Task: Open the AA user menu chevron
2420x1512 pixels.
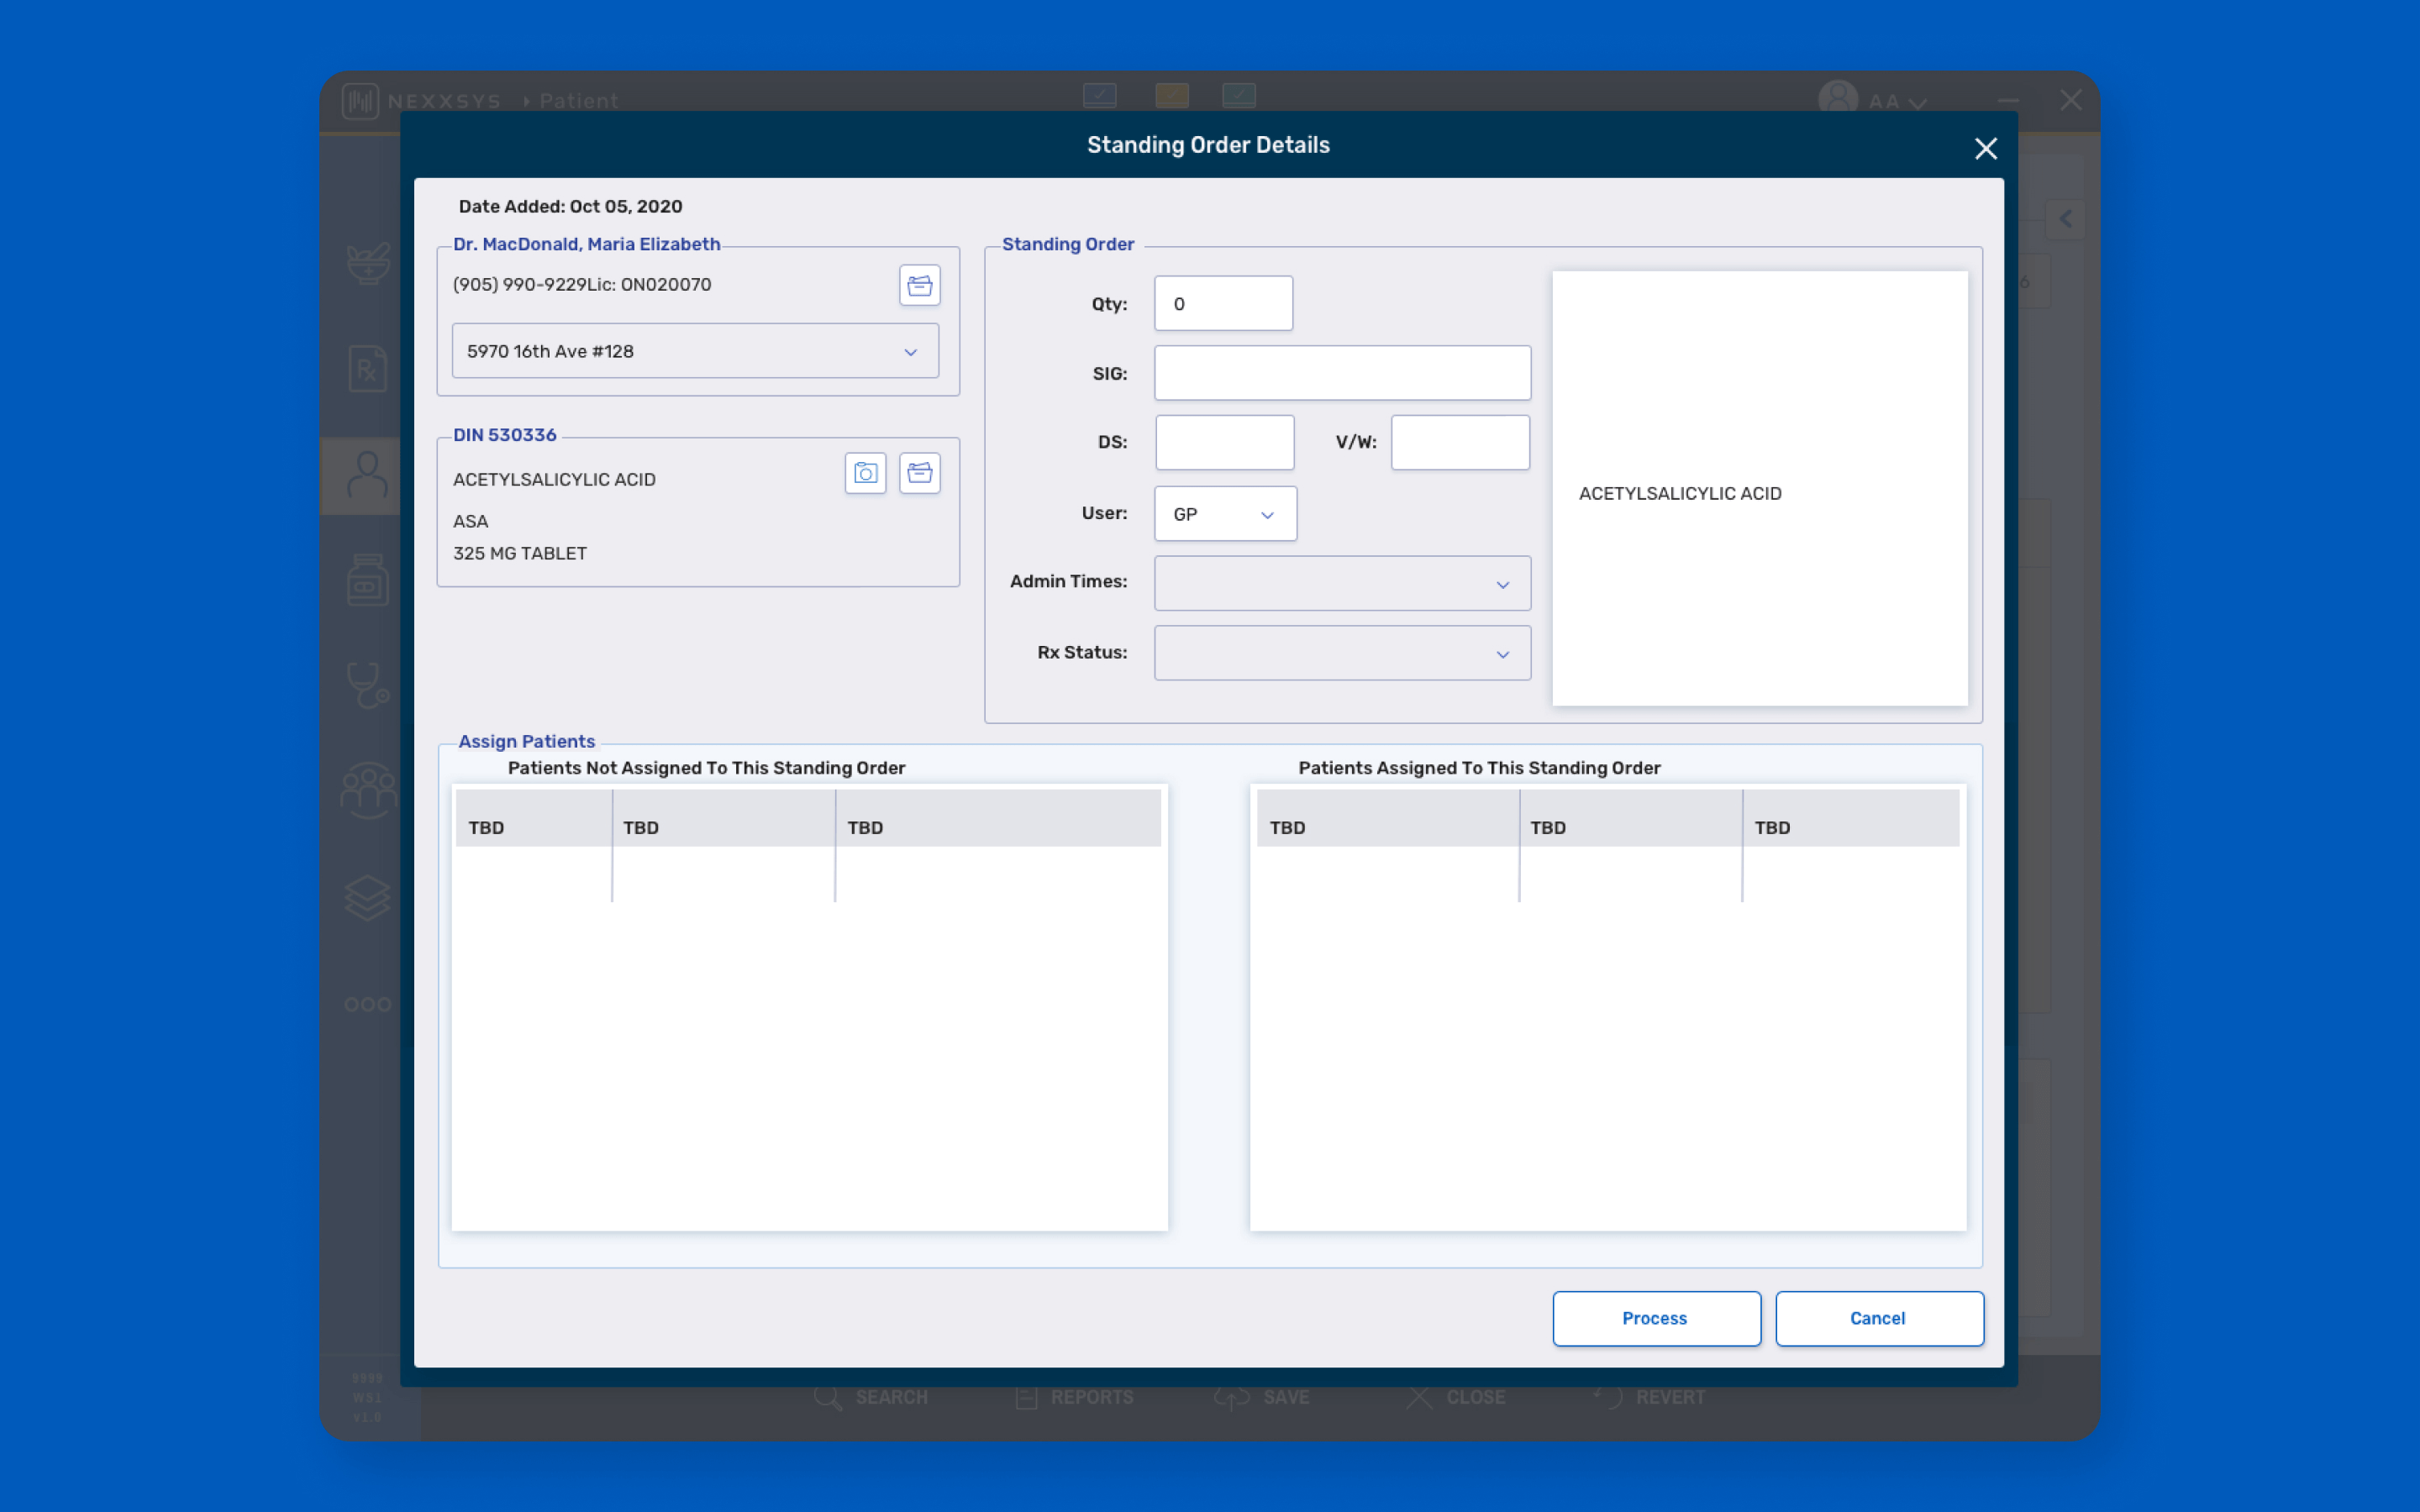Action: pyautogui.click(x=1917, y=103)
